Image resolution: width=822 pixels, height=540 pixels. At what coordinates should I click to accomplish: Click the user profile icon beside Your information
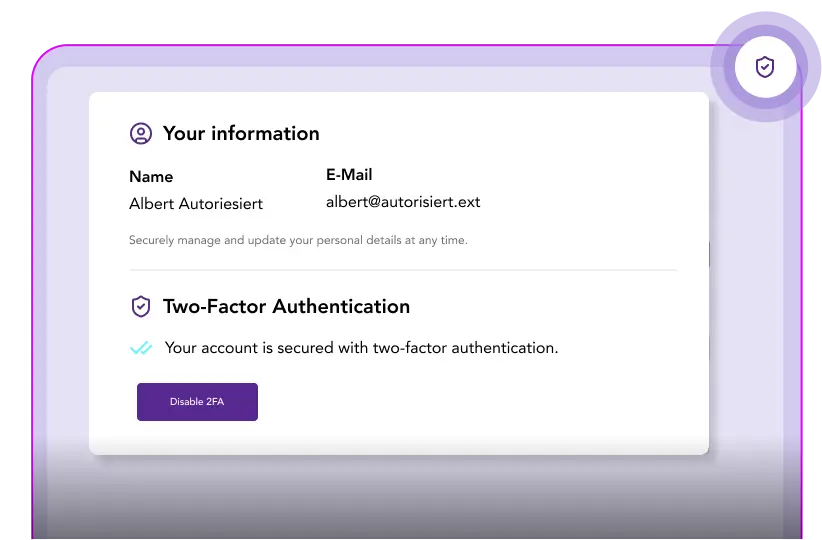tap(141, 134)
